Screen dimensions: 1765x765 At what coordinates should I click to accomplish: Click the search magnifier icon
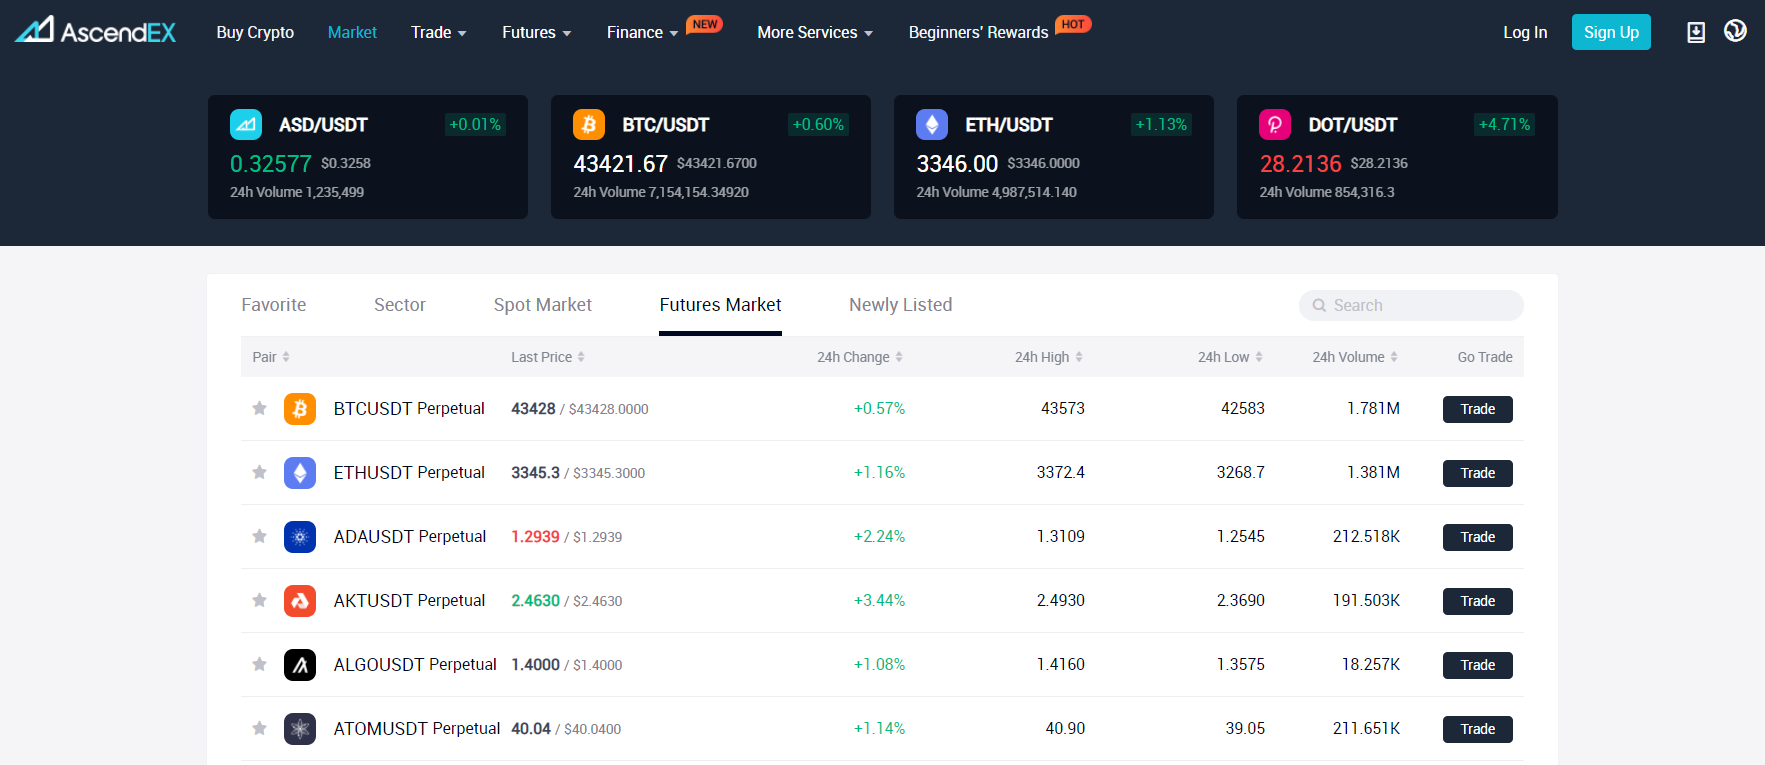coord(1319,306)
